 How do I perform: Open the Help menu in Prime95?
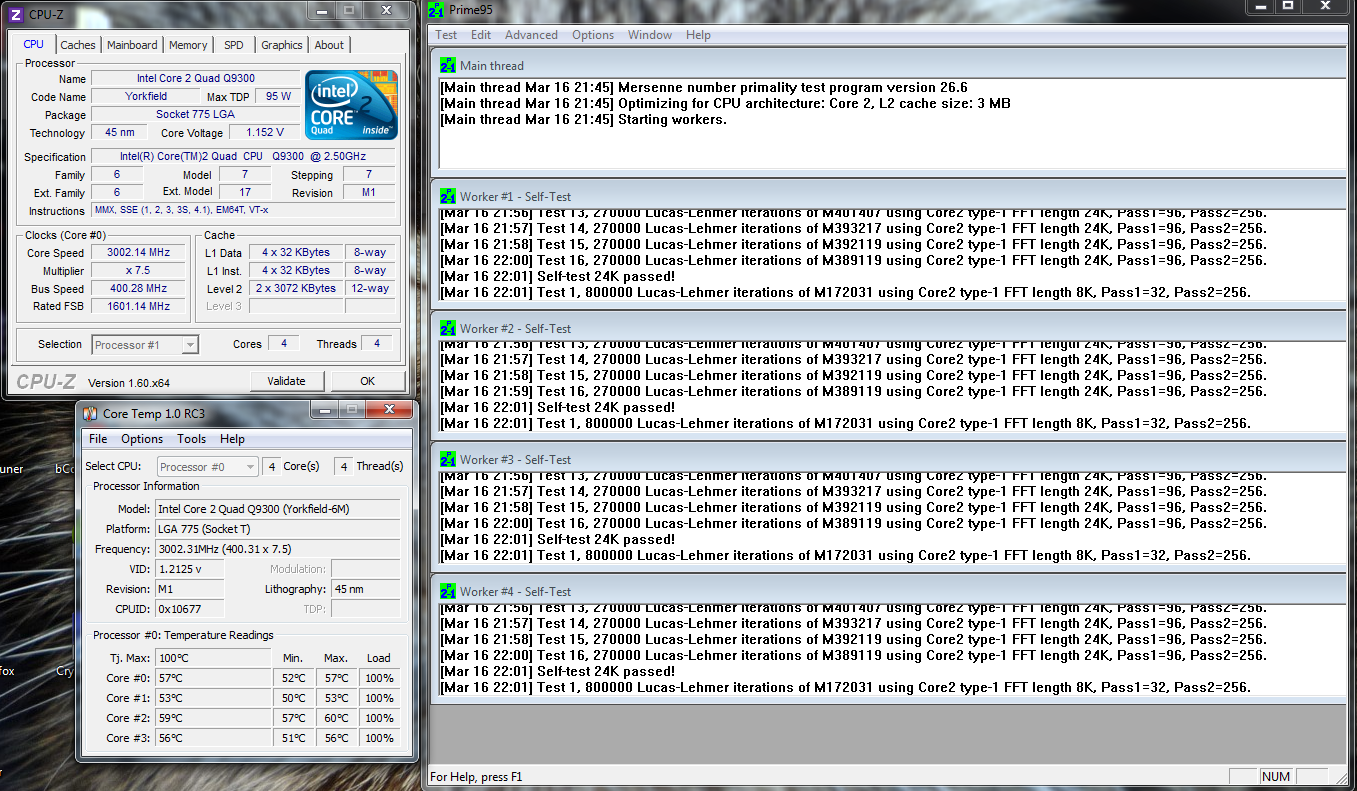[x=698, y=35]
